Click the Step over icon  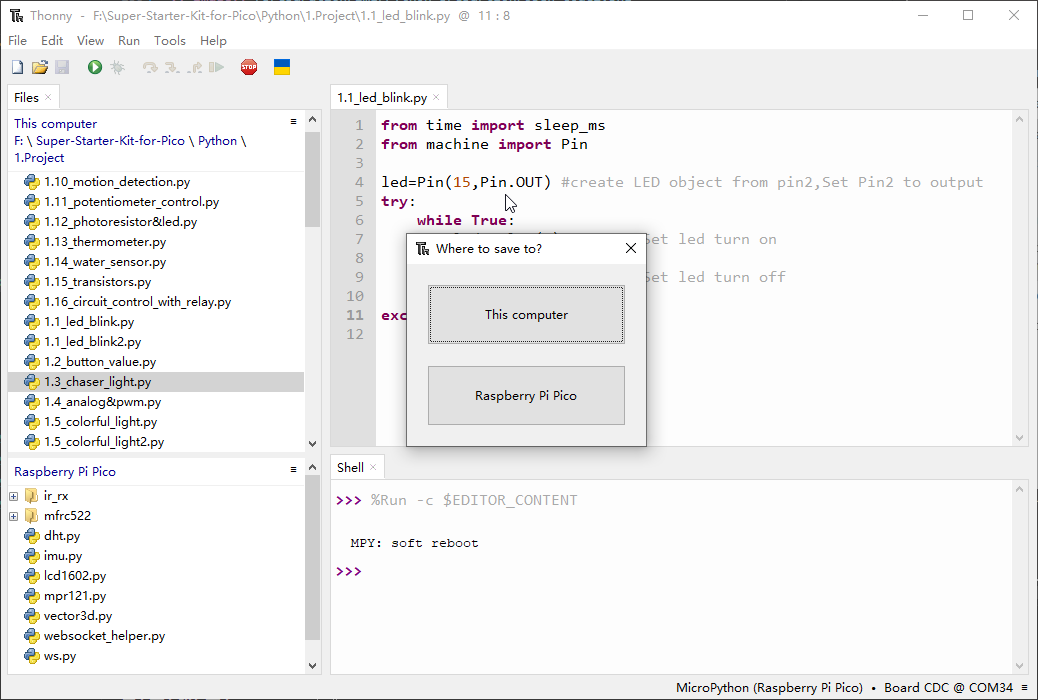(x=150, y=67)
